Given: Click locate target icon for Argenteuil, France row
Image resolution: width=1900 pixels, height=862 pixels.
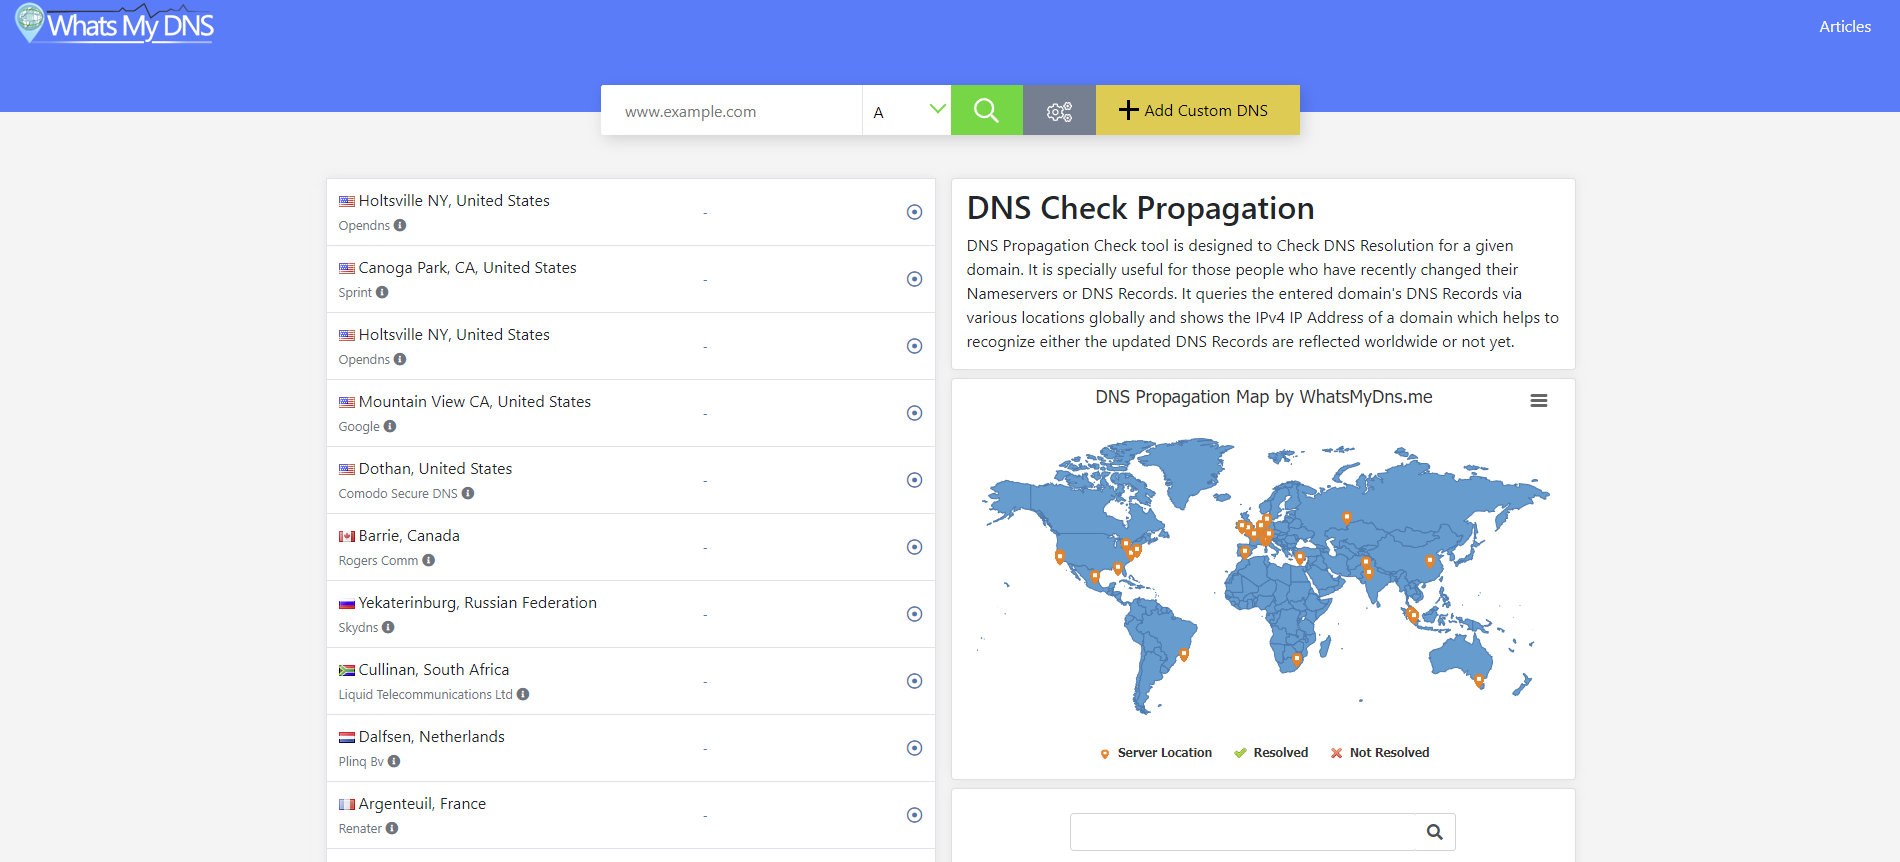Looking at the screenshot, I should click(x=914, y=815).
